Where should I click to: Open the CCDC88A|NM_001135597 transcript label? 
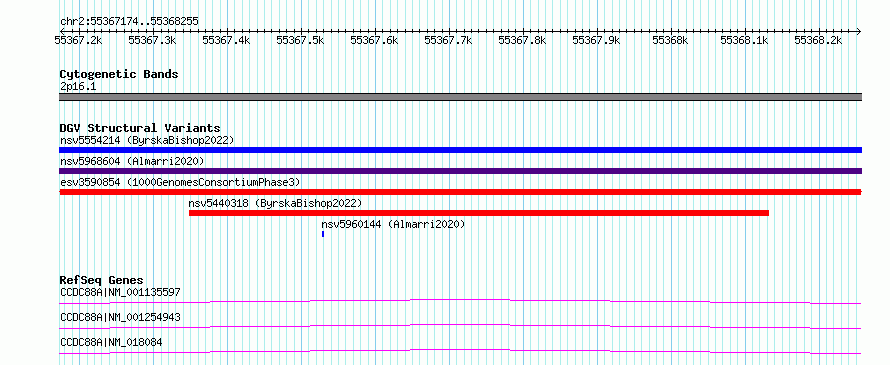(120, 292)
